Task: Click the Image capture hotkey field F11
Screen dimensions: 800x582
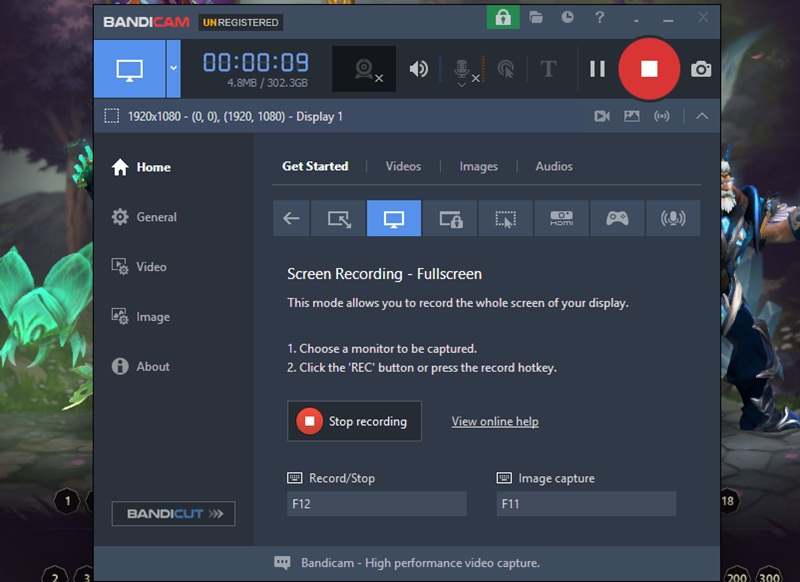Action: coord(586,504)
